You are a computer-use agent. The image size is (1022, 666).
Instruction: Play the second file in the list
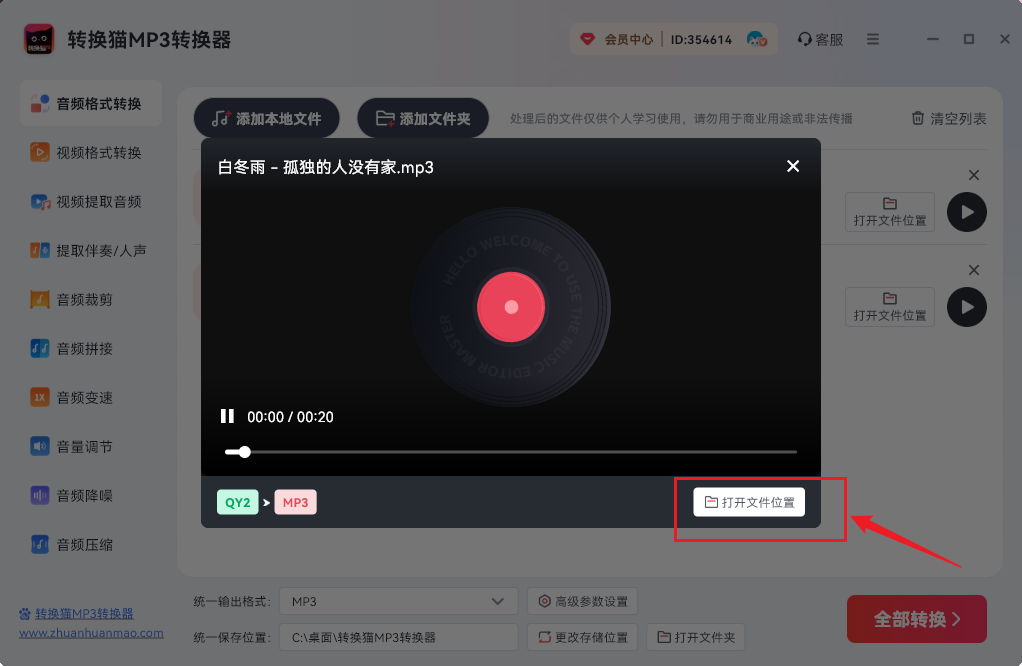pos(965,307)
